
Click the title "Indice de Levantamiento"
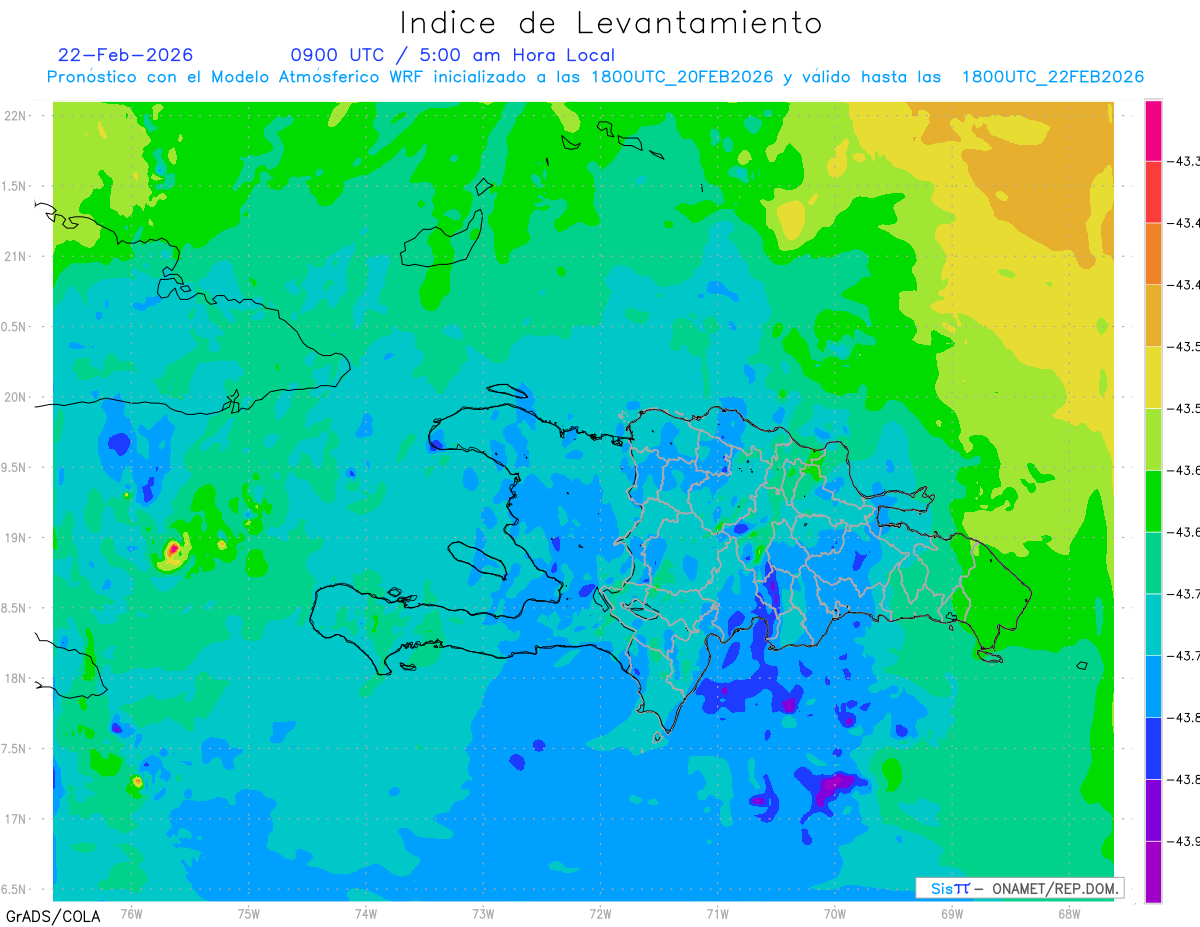611,23
